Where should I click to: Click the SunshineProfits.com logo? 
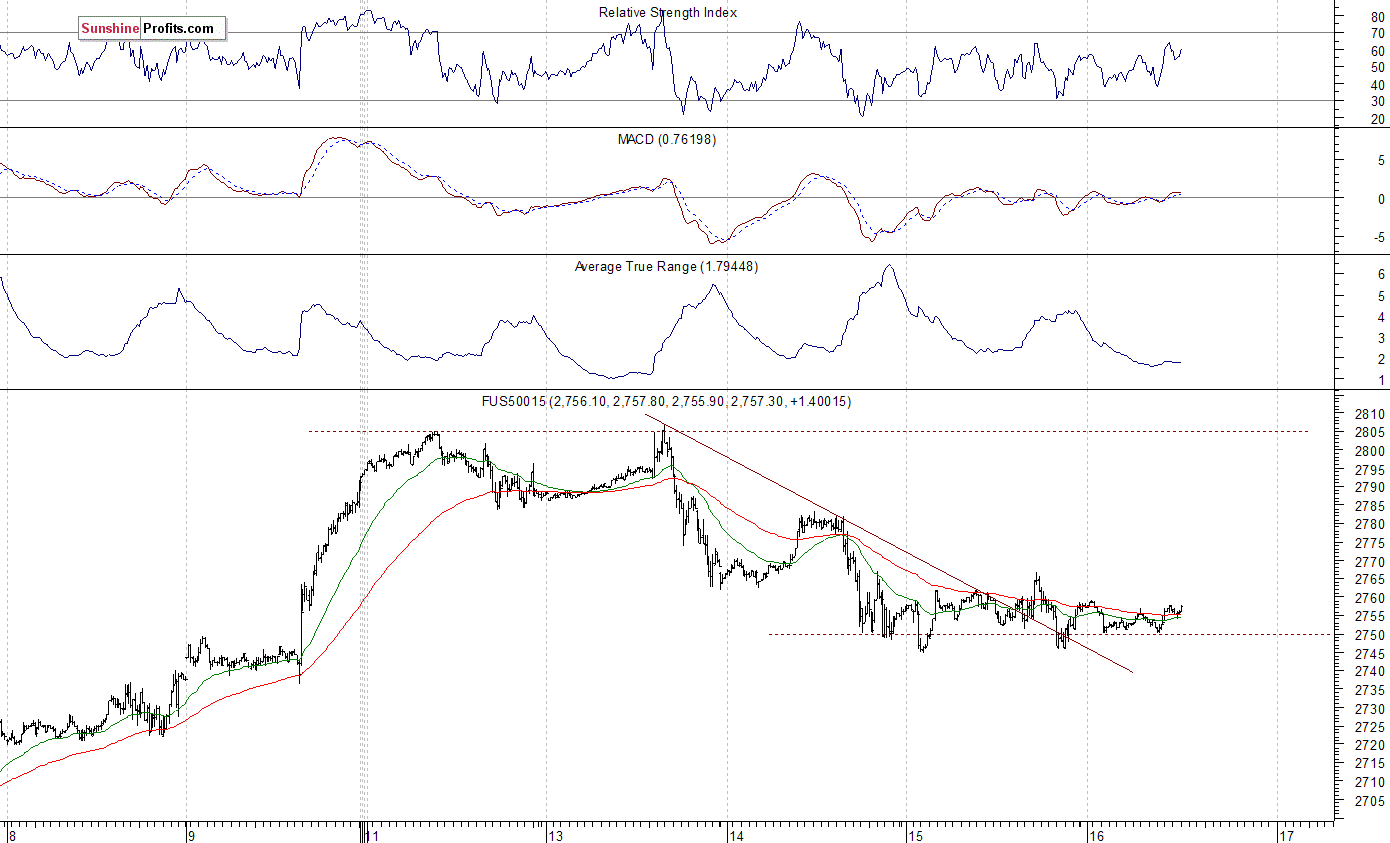152,28
